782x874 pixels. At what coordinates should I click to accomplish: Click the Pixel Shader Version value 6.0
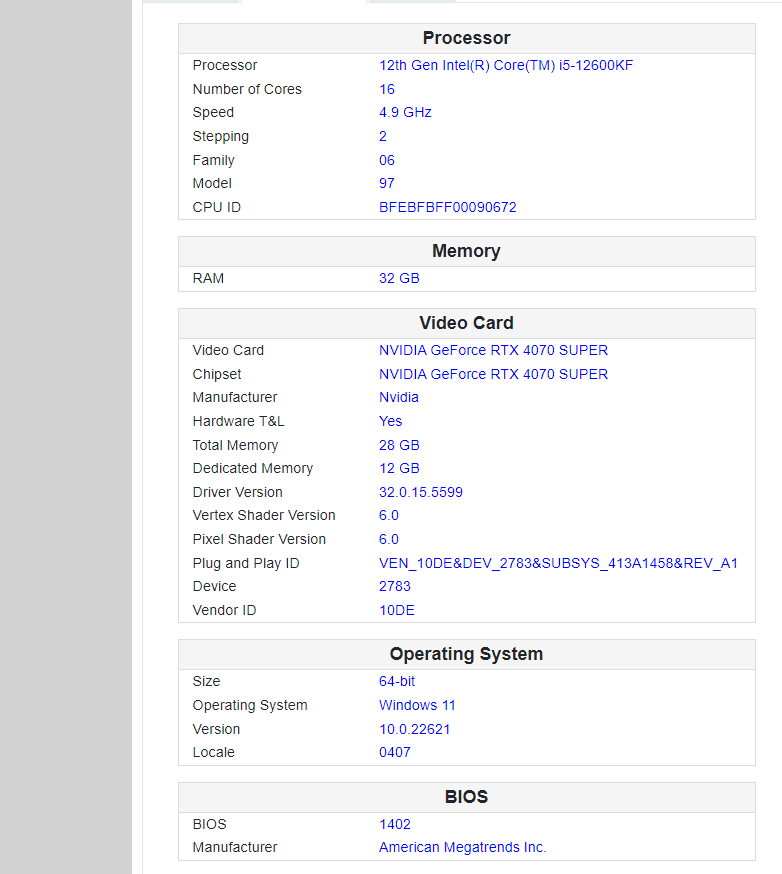coord(388,540)
